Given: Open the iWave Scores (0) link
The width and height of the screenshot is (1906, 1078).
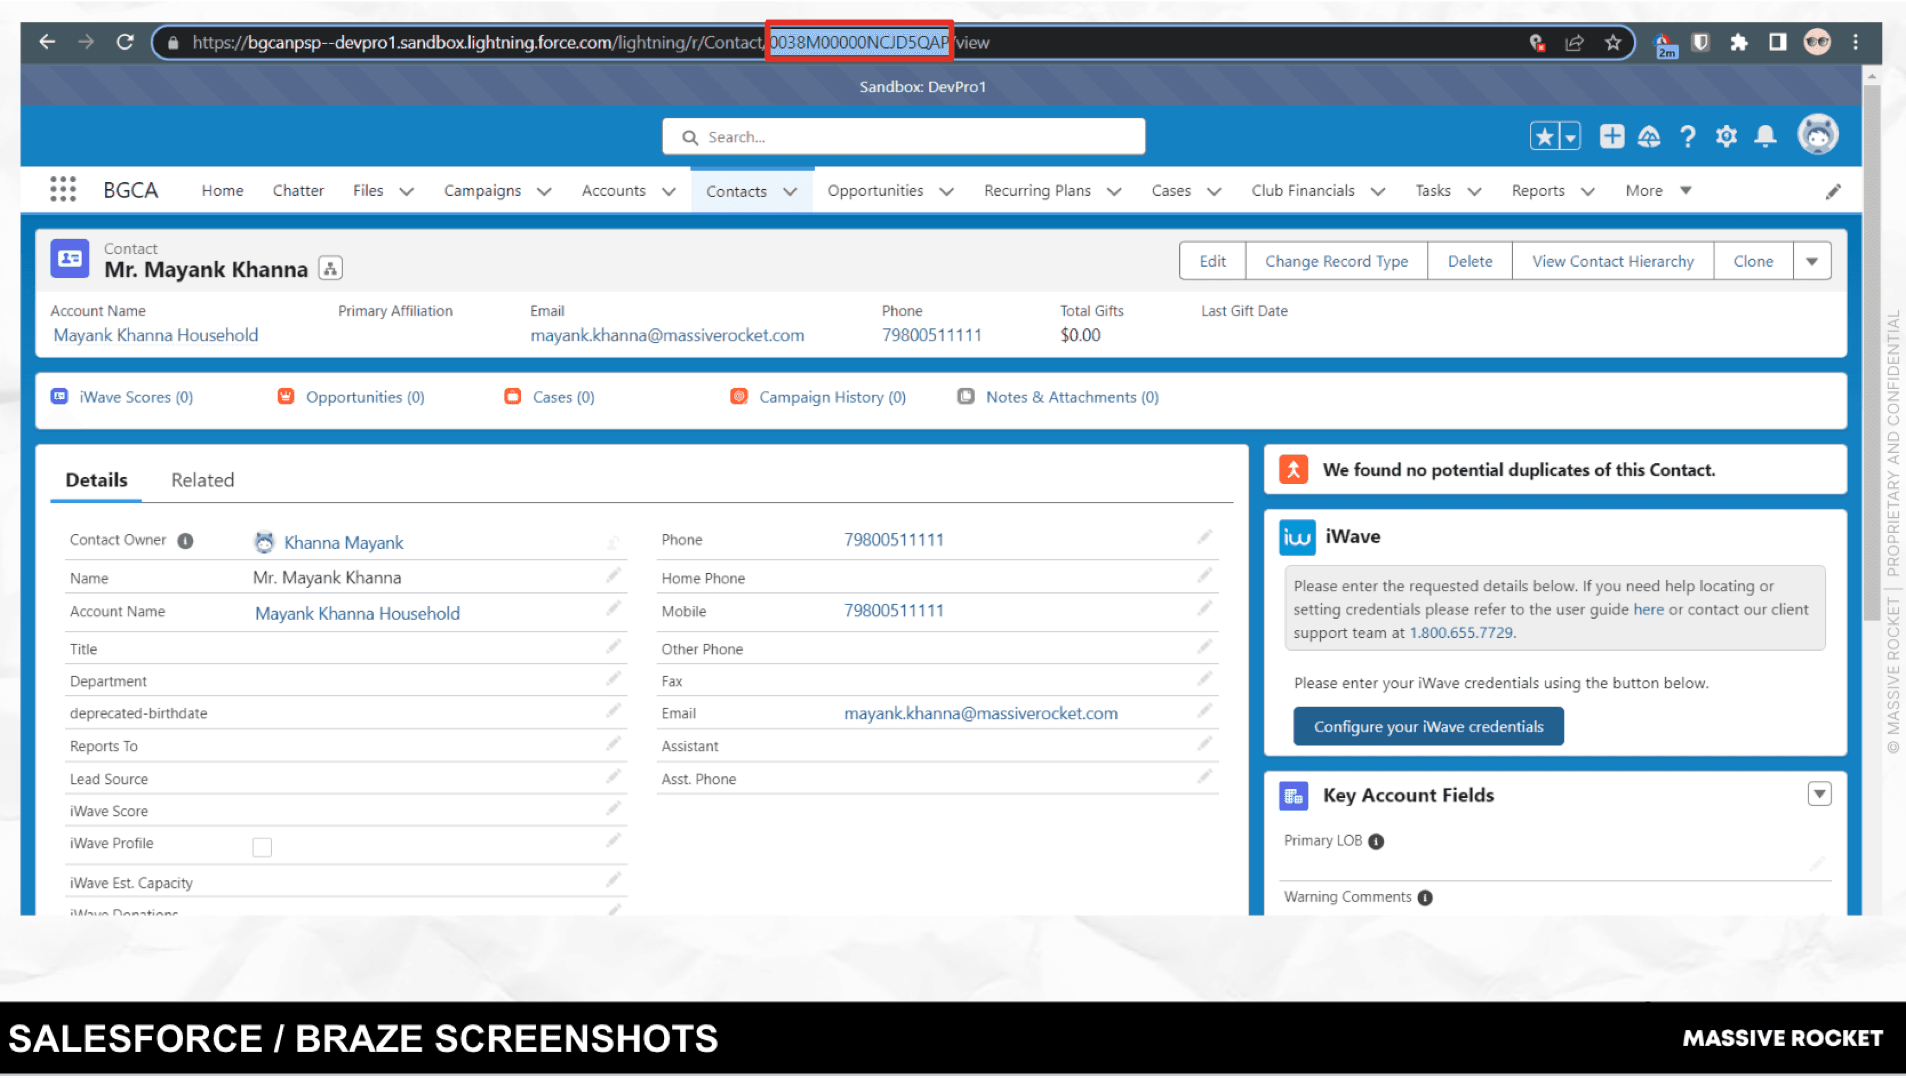Looking at the screenshot, I should point(136,397).
